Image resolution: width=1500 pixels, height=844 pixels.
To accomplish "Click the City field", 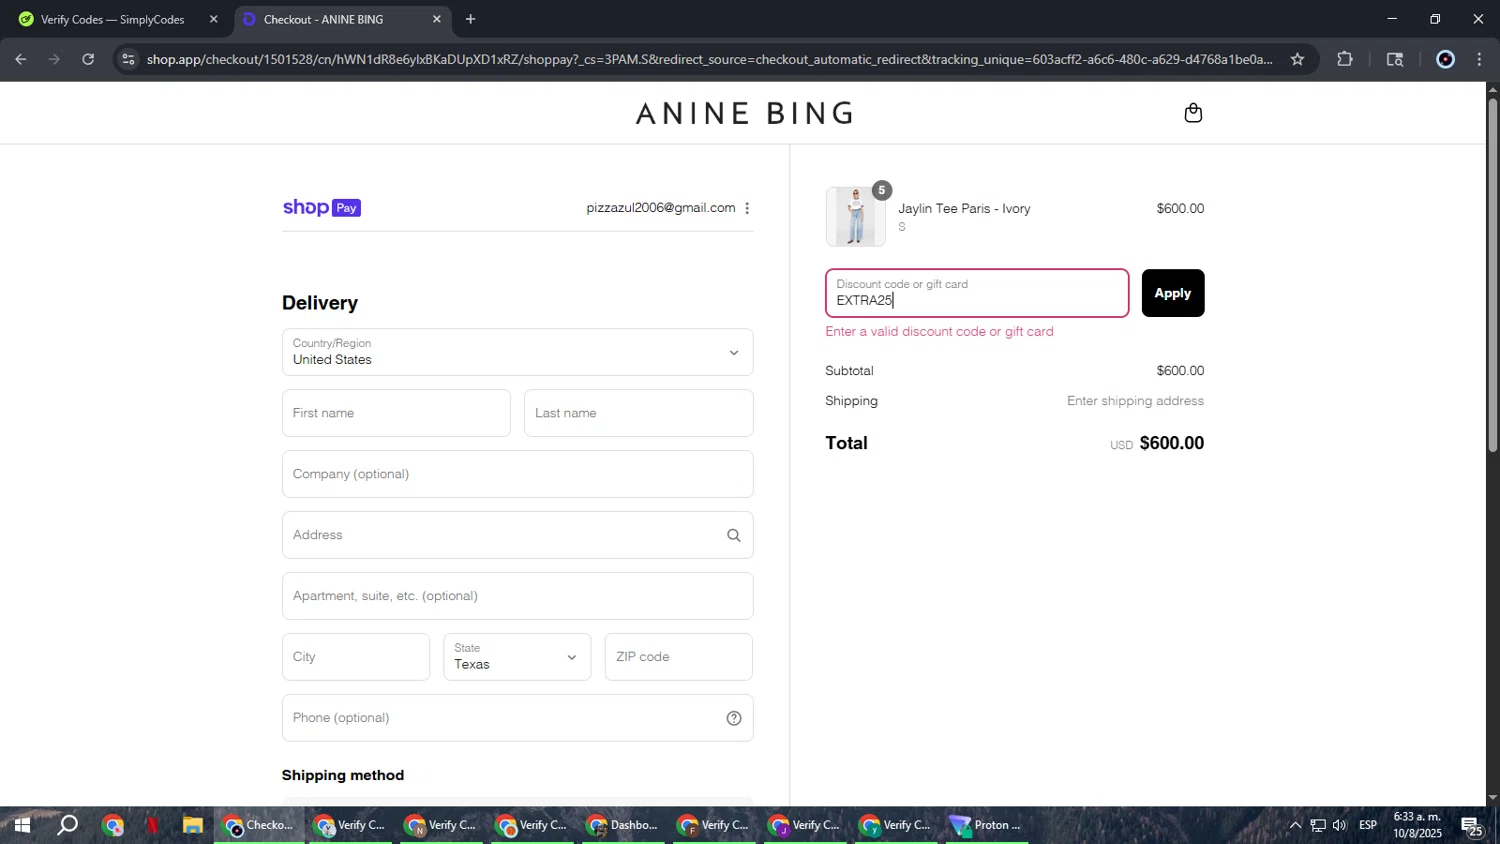I will pyautogui.click(x=356, y=657).
